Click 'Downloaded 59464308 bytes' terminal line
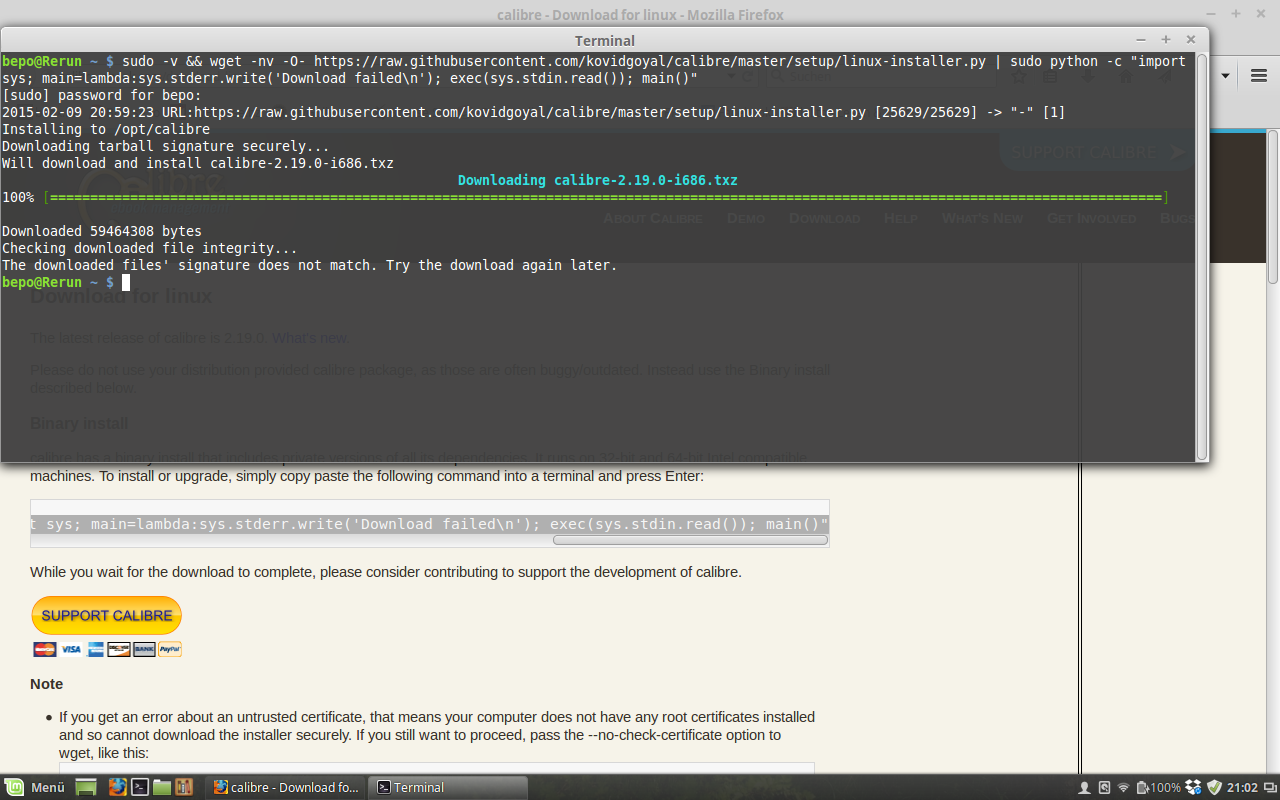 102,231
